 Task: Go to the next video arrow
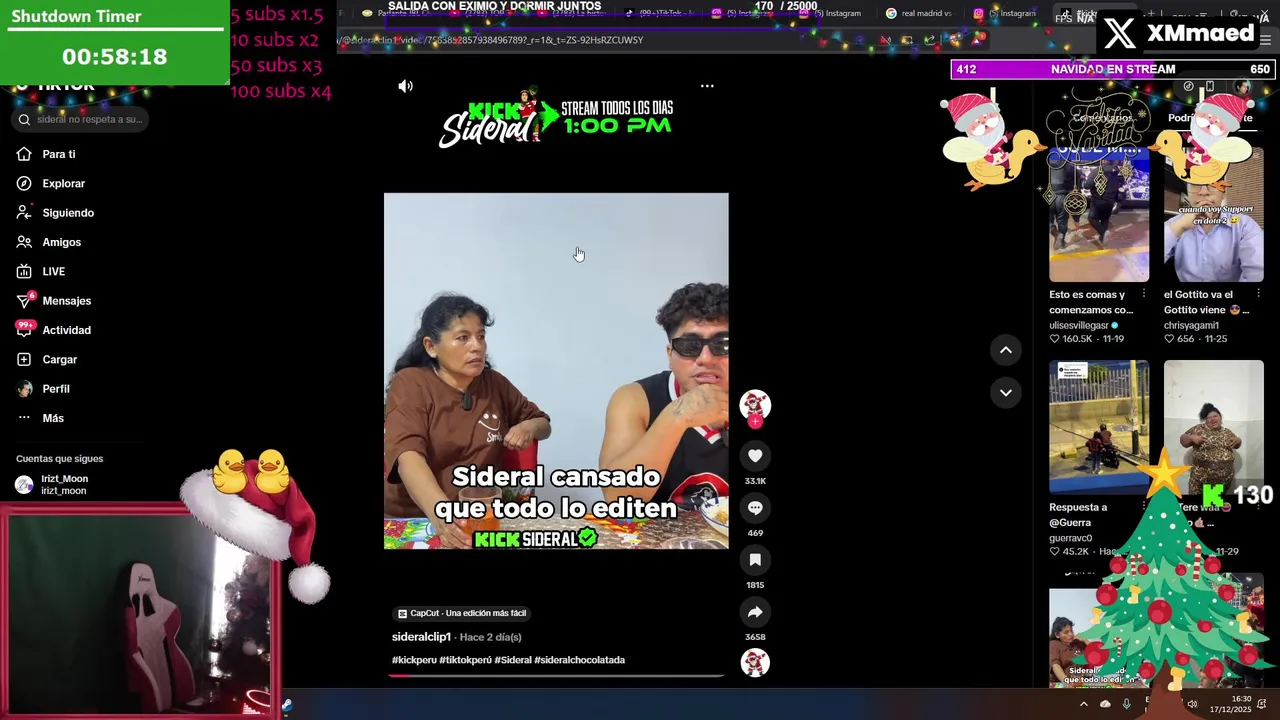pos(1006,392)
